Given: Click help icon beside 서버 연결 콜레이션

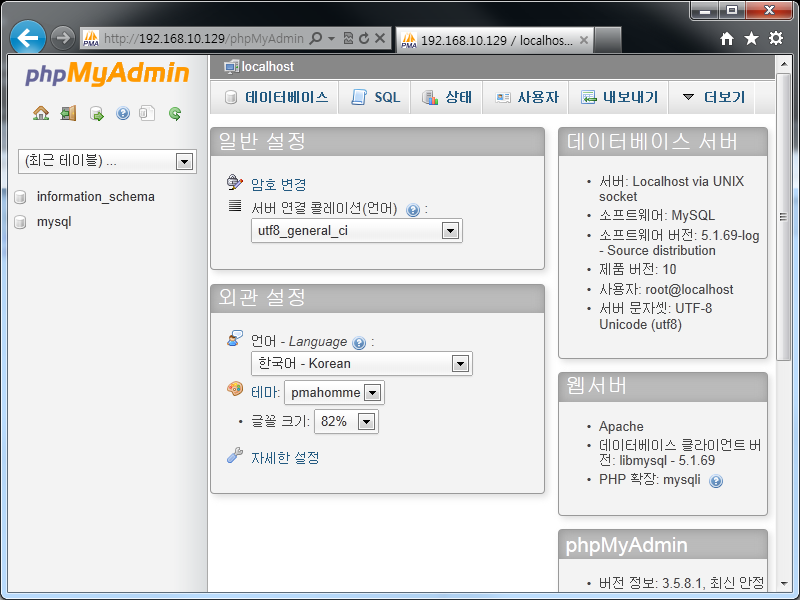Looking at the screenshot, I should coord(413,210).
